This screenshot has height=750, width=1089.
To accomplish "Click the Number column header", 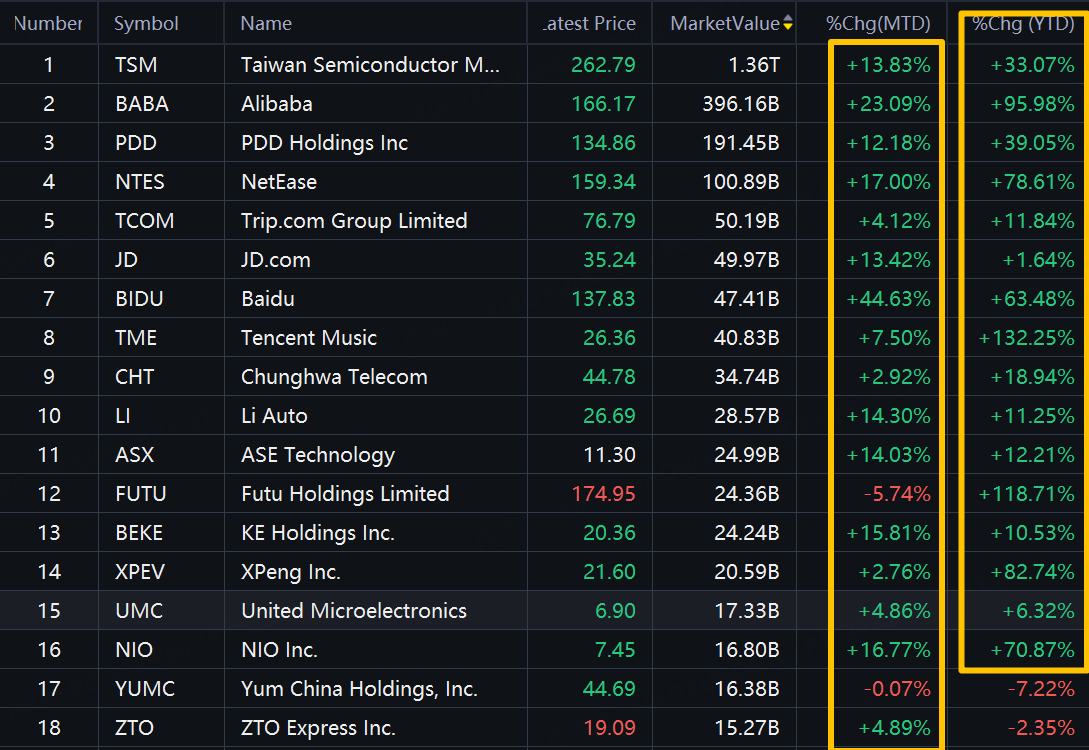I will click(x=48, y=24).
